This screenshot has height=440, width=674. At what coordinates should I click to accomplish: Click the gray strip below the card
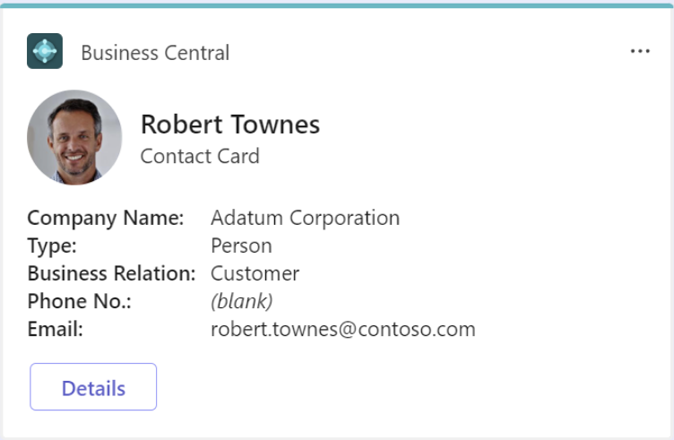[x=337, y=436]
